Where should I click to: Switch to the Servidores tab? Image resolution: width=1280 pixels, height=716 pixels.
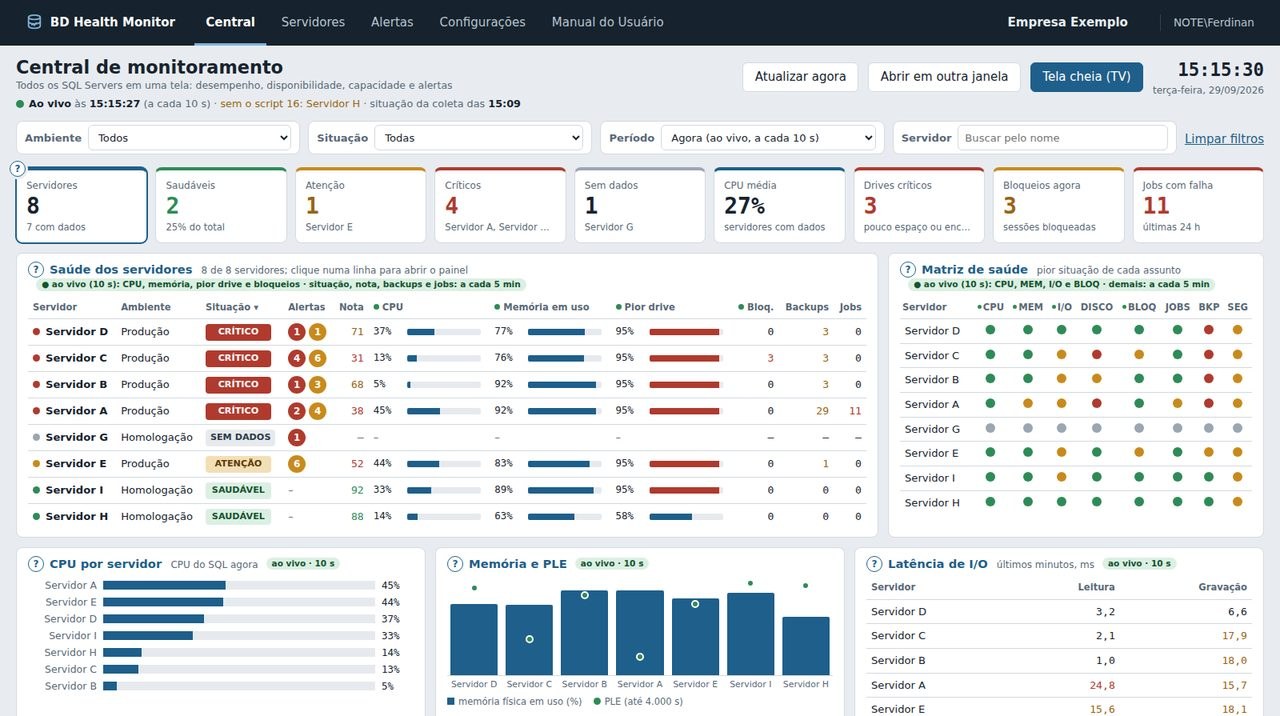[313, 22]
